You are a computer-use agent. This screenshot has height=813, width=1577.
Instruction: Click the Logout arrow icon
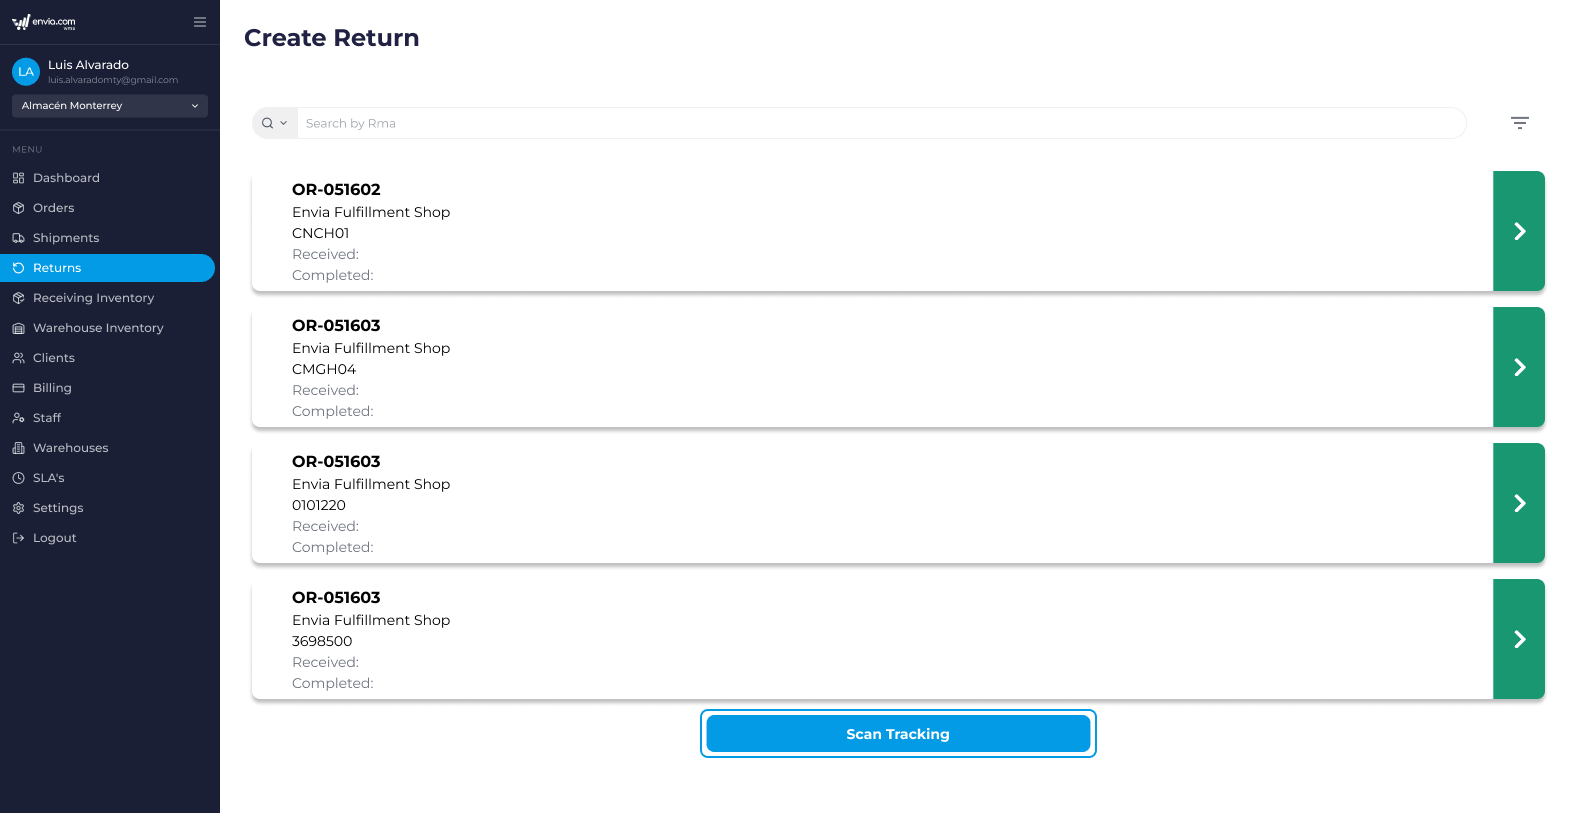click(x=18, y=538)
